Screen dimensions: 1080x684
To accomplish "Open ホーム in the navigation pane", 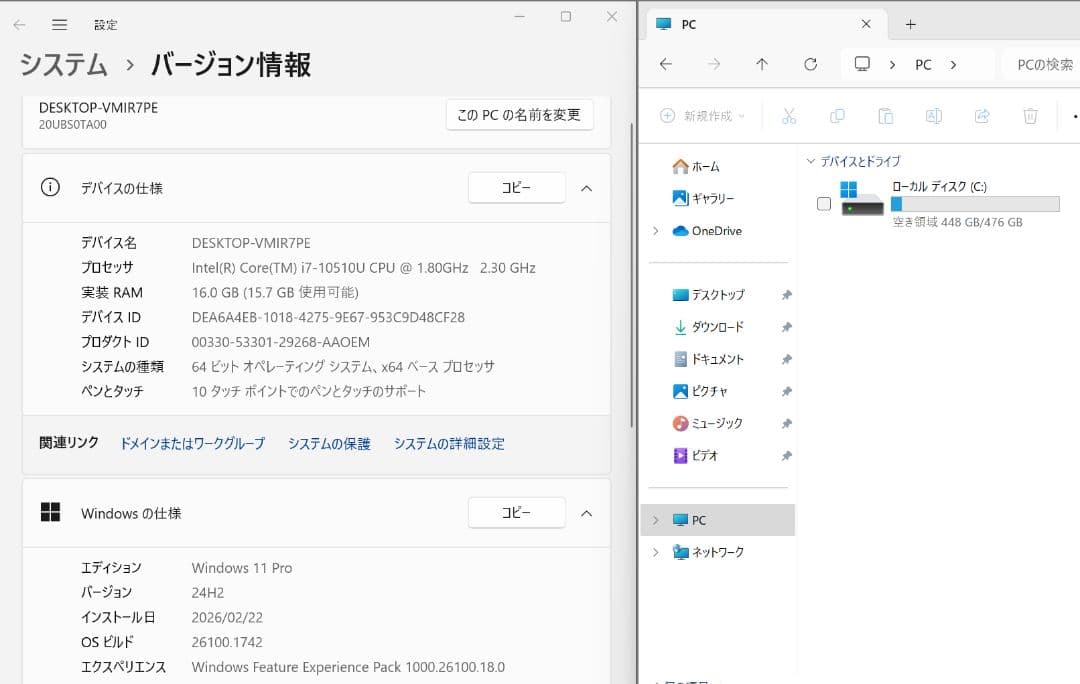I will pos(696,167).
